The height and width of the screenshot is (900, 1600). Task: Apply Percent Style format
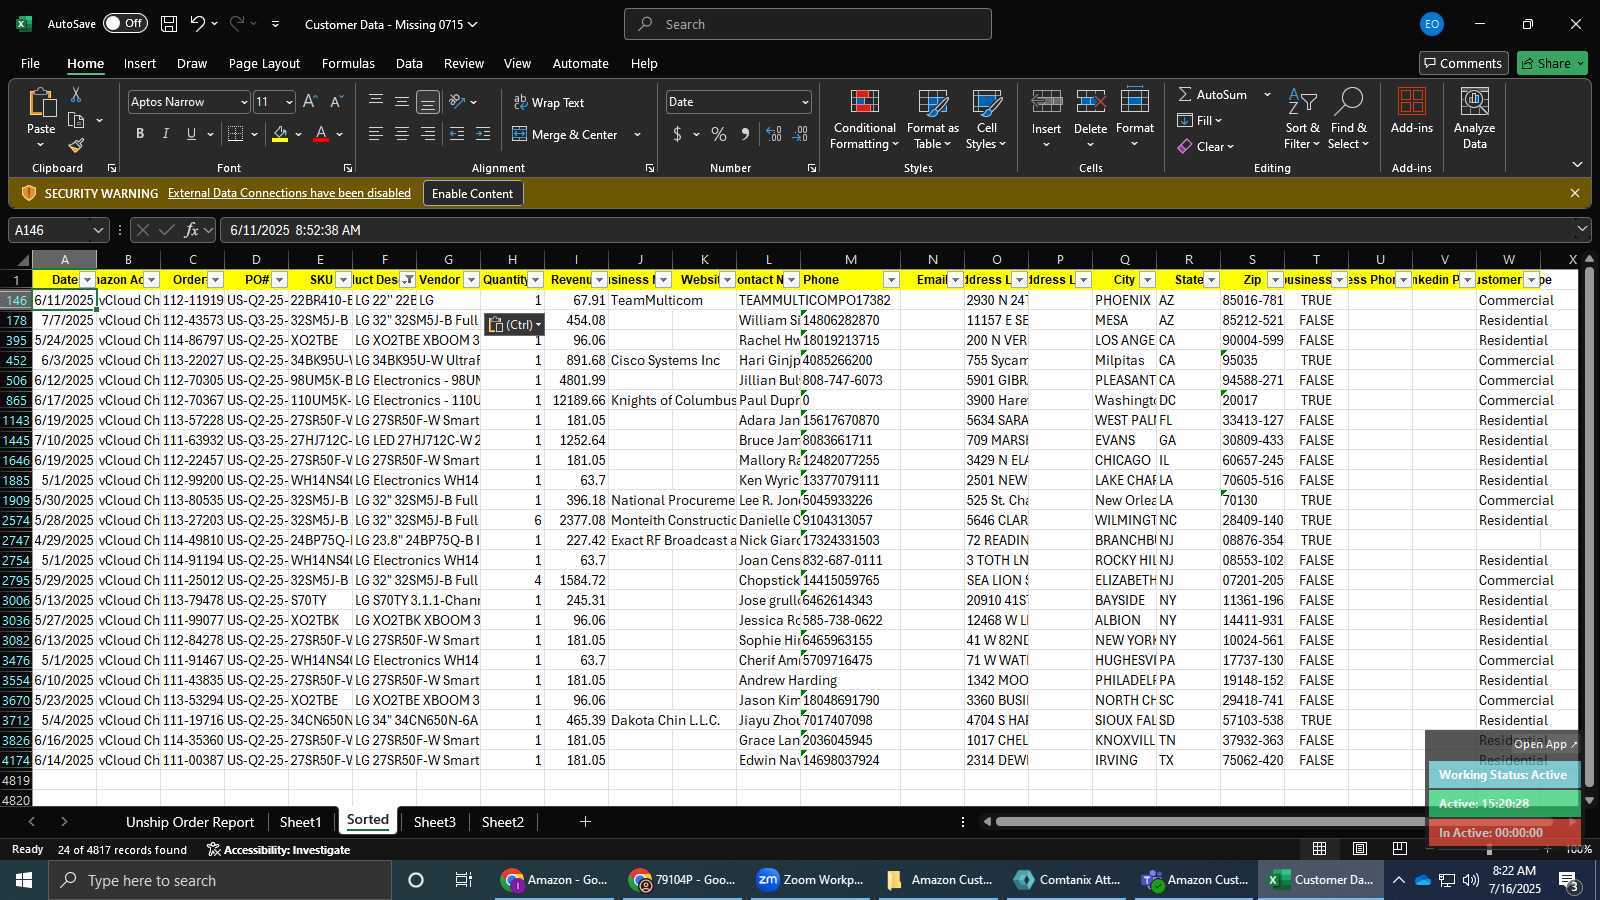pyautogui.click(x=719, y=134)
